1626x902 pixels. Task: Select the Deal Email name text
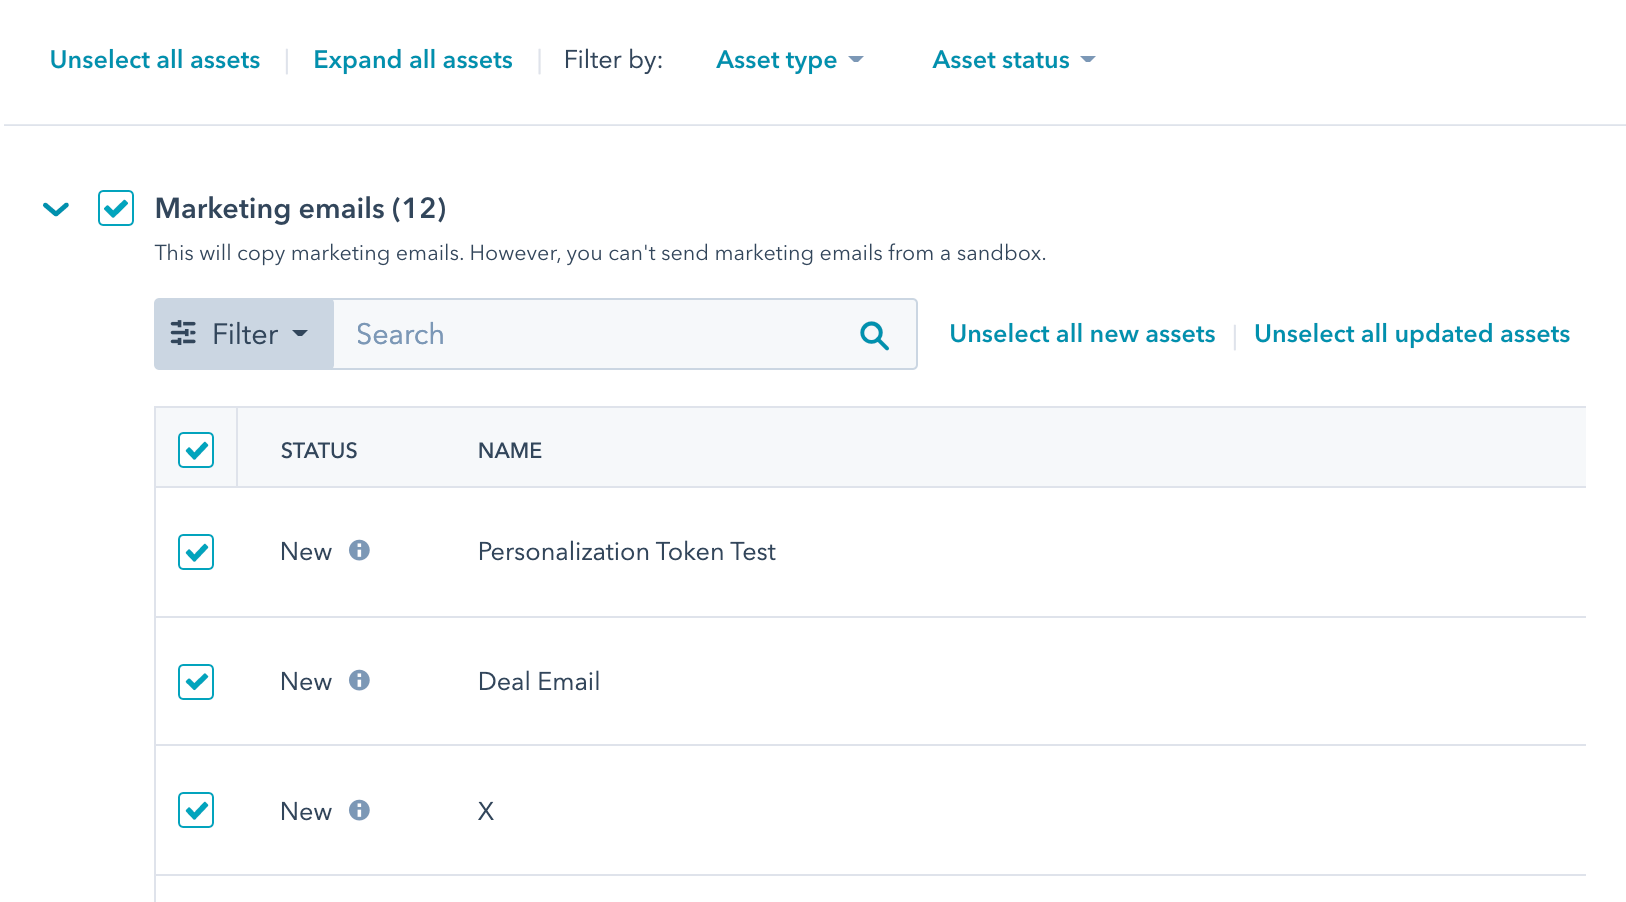click(x=539, y=682)
